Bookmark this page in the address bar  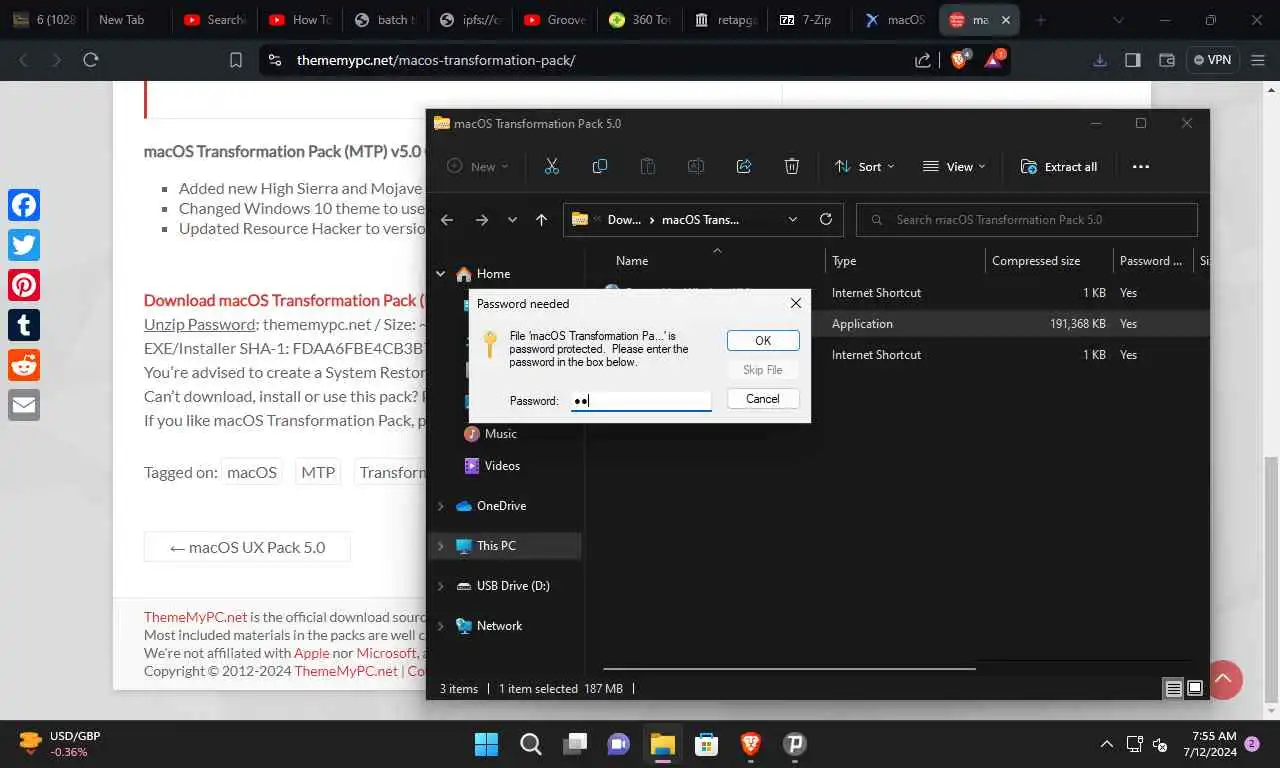pyautogui.click(x=236, y=60)
